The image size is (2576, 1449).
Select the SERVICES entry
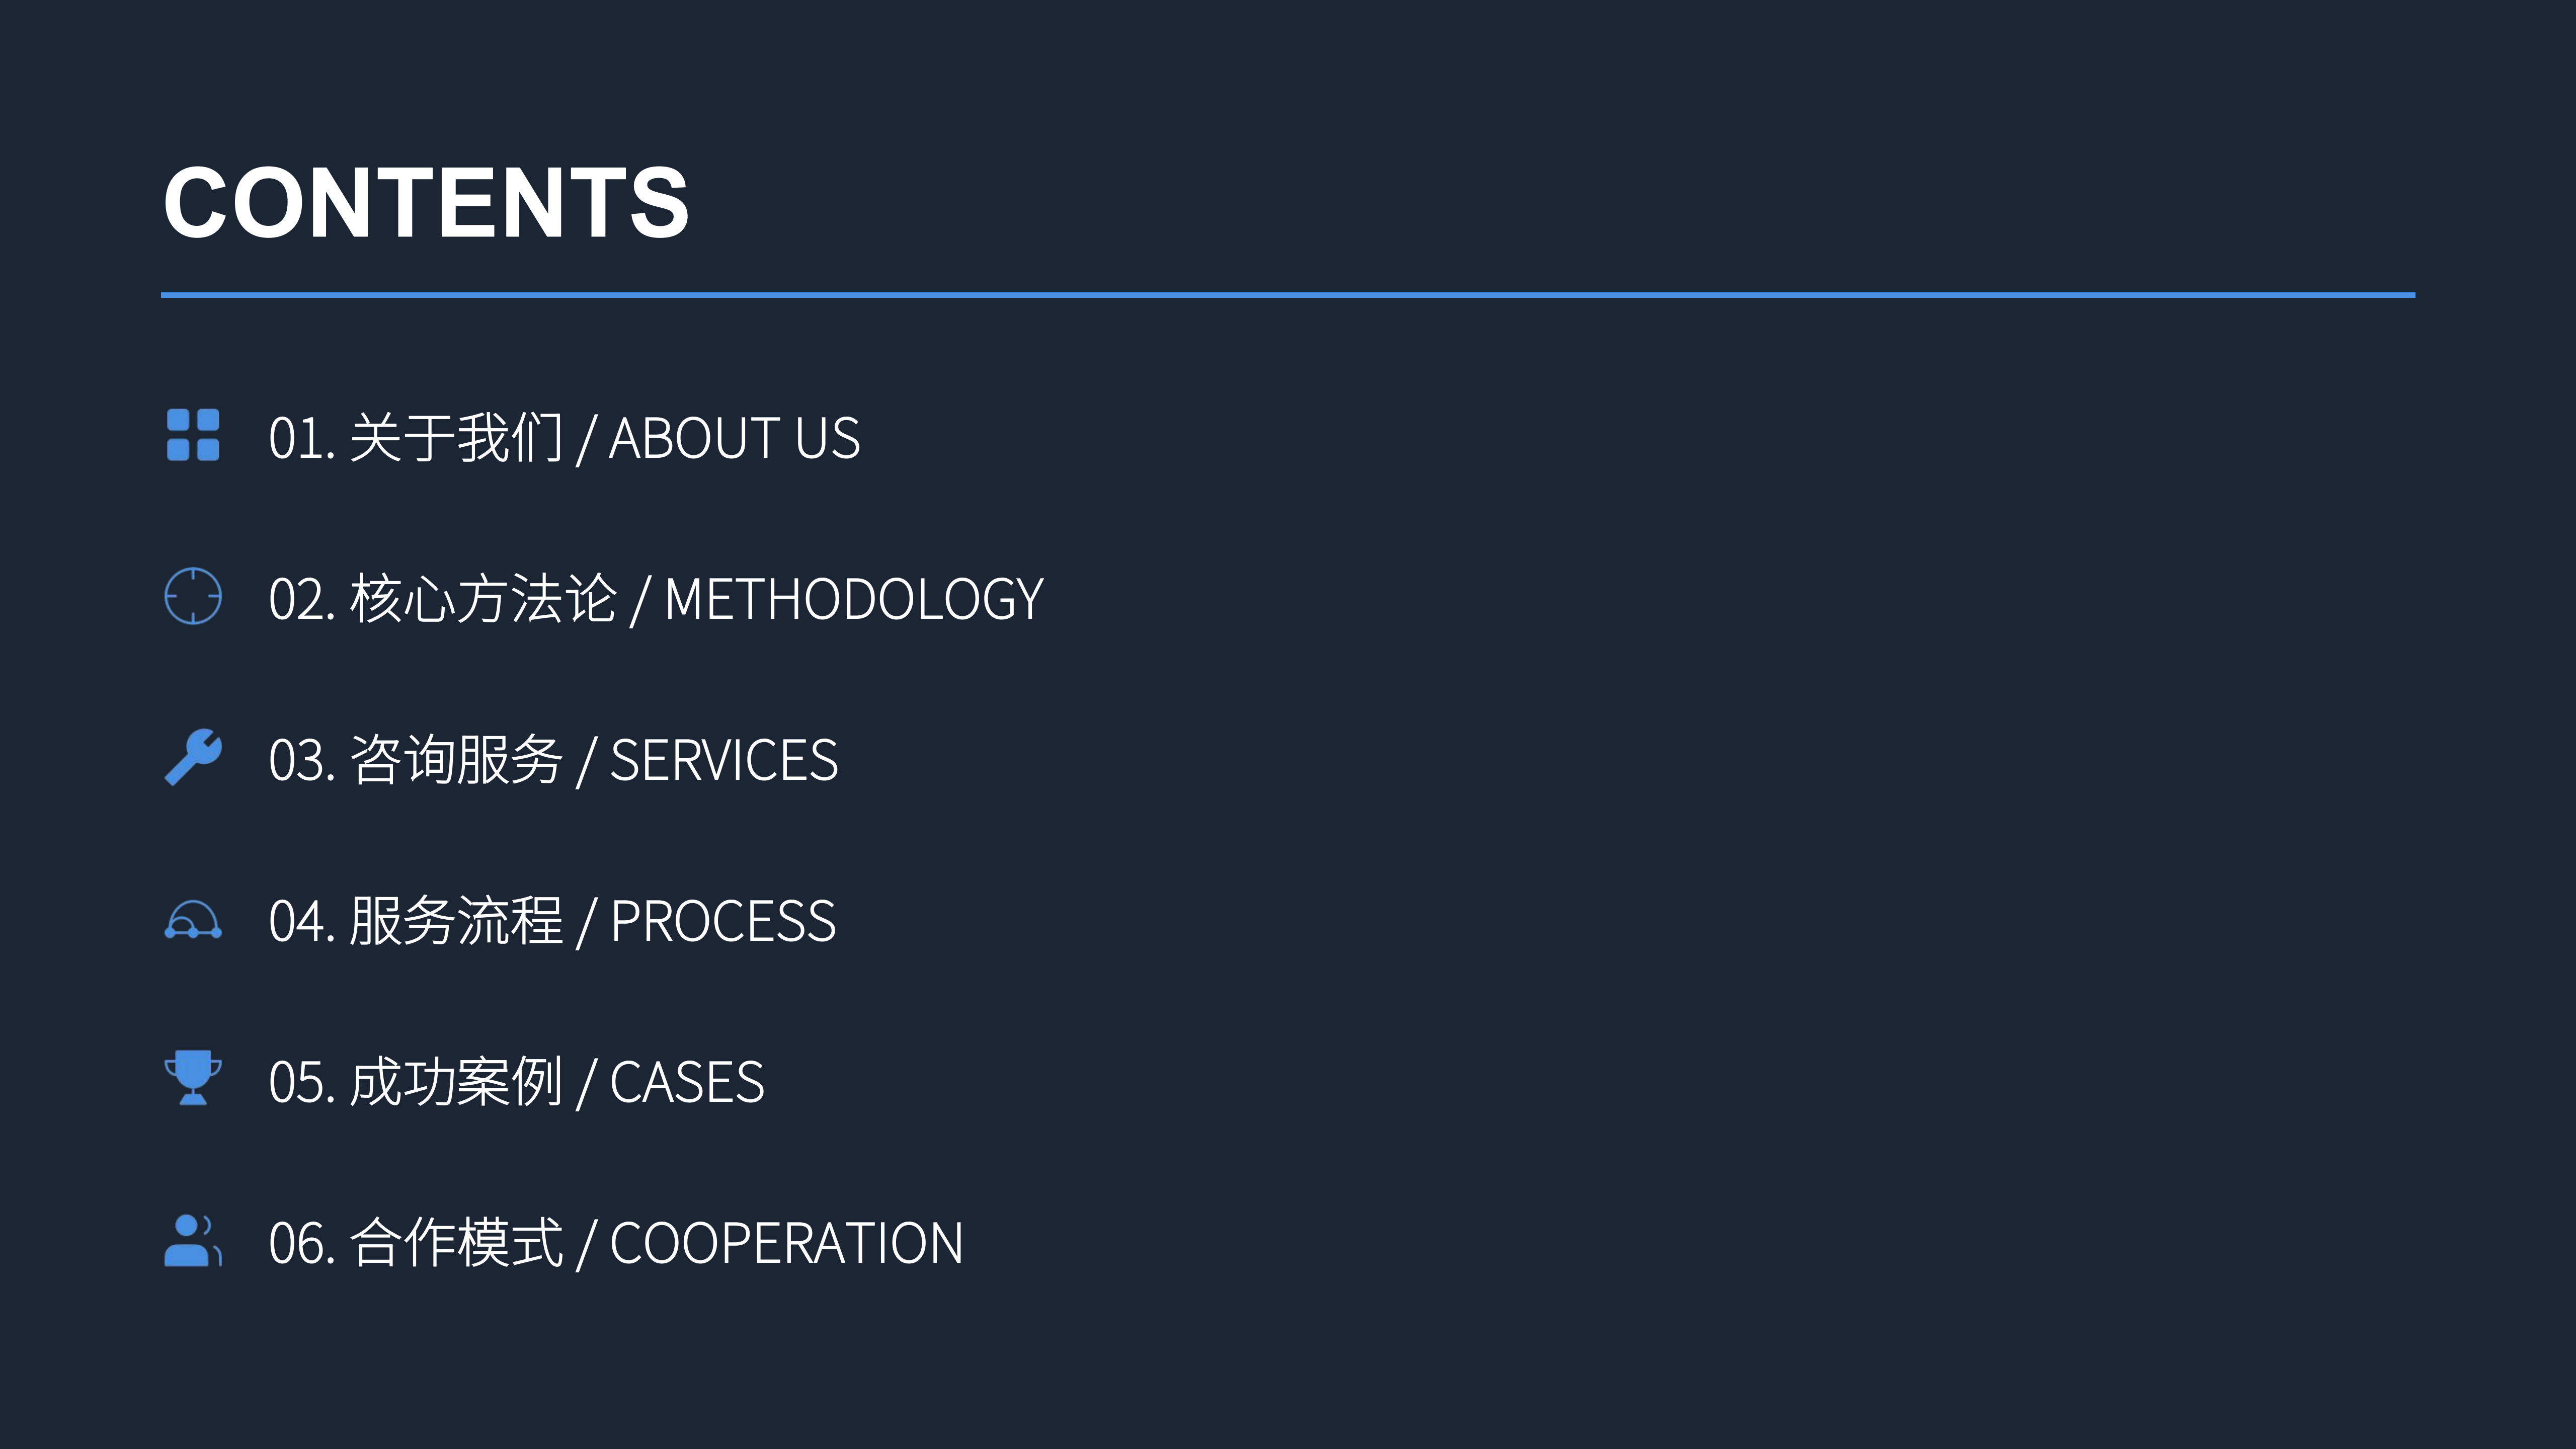724,760
